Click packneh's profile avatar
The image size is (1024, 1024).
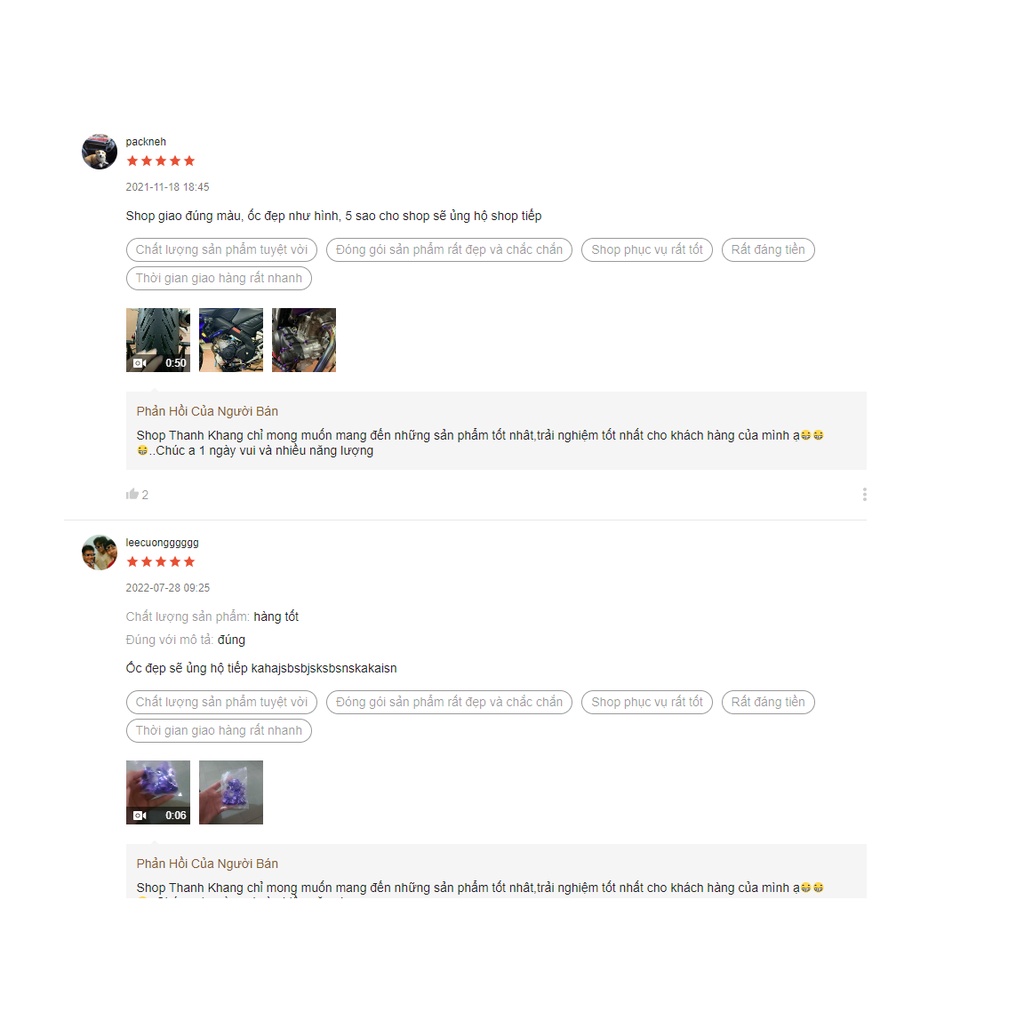click(99, 152)
